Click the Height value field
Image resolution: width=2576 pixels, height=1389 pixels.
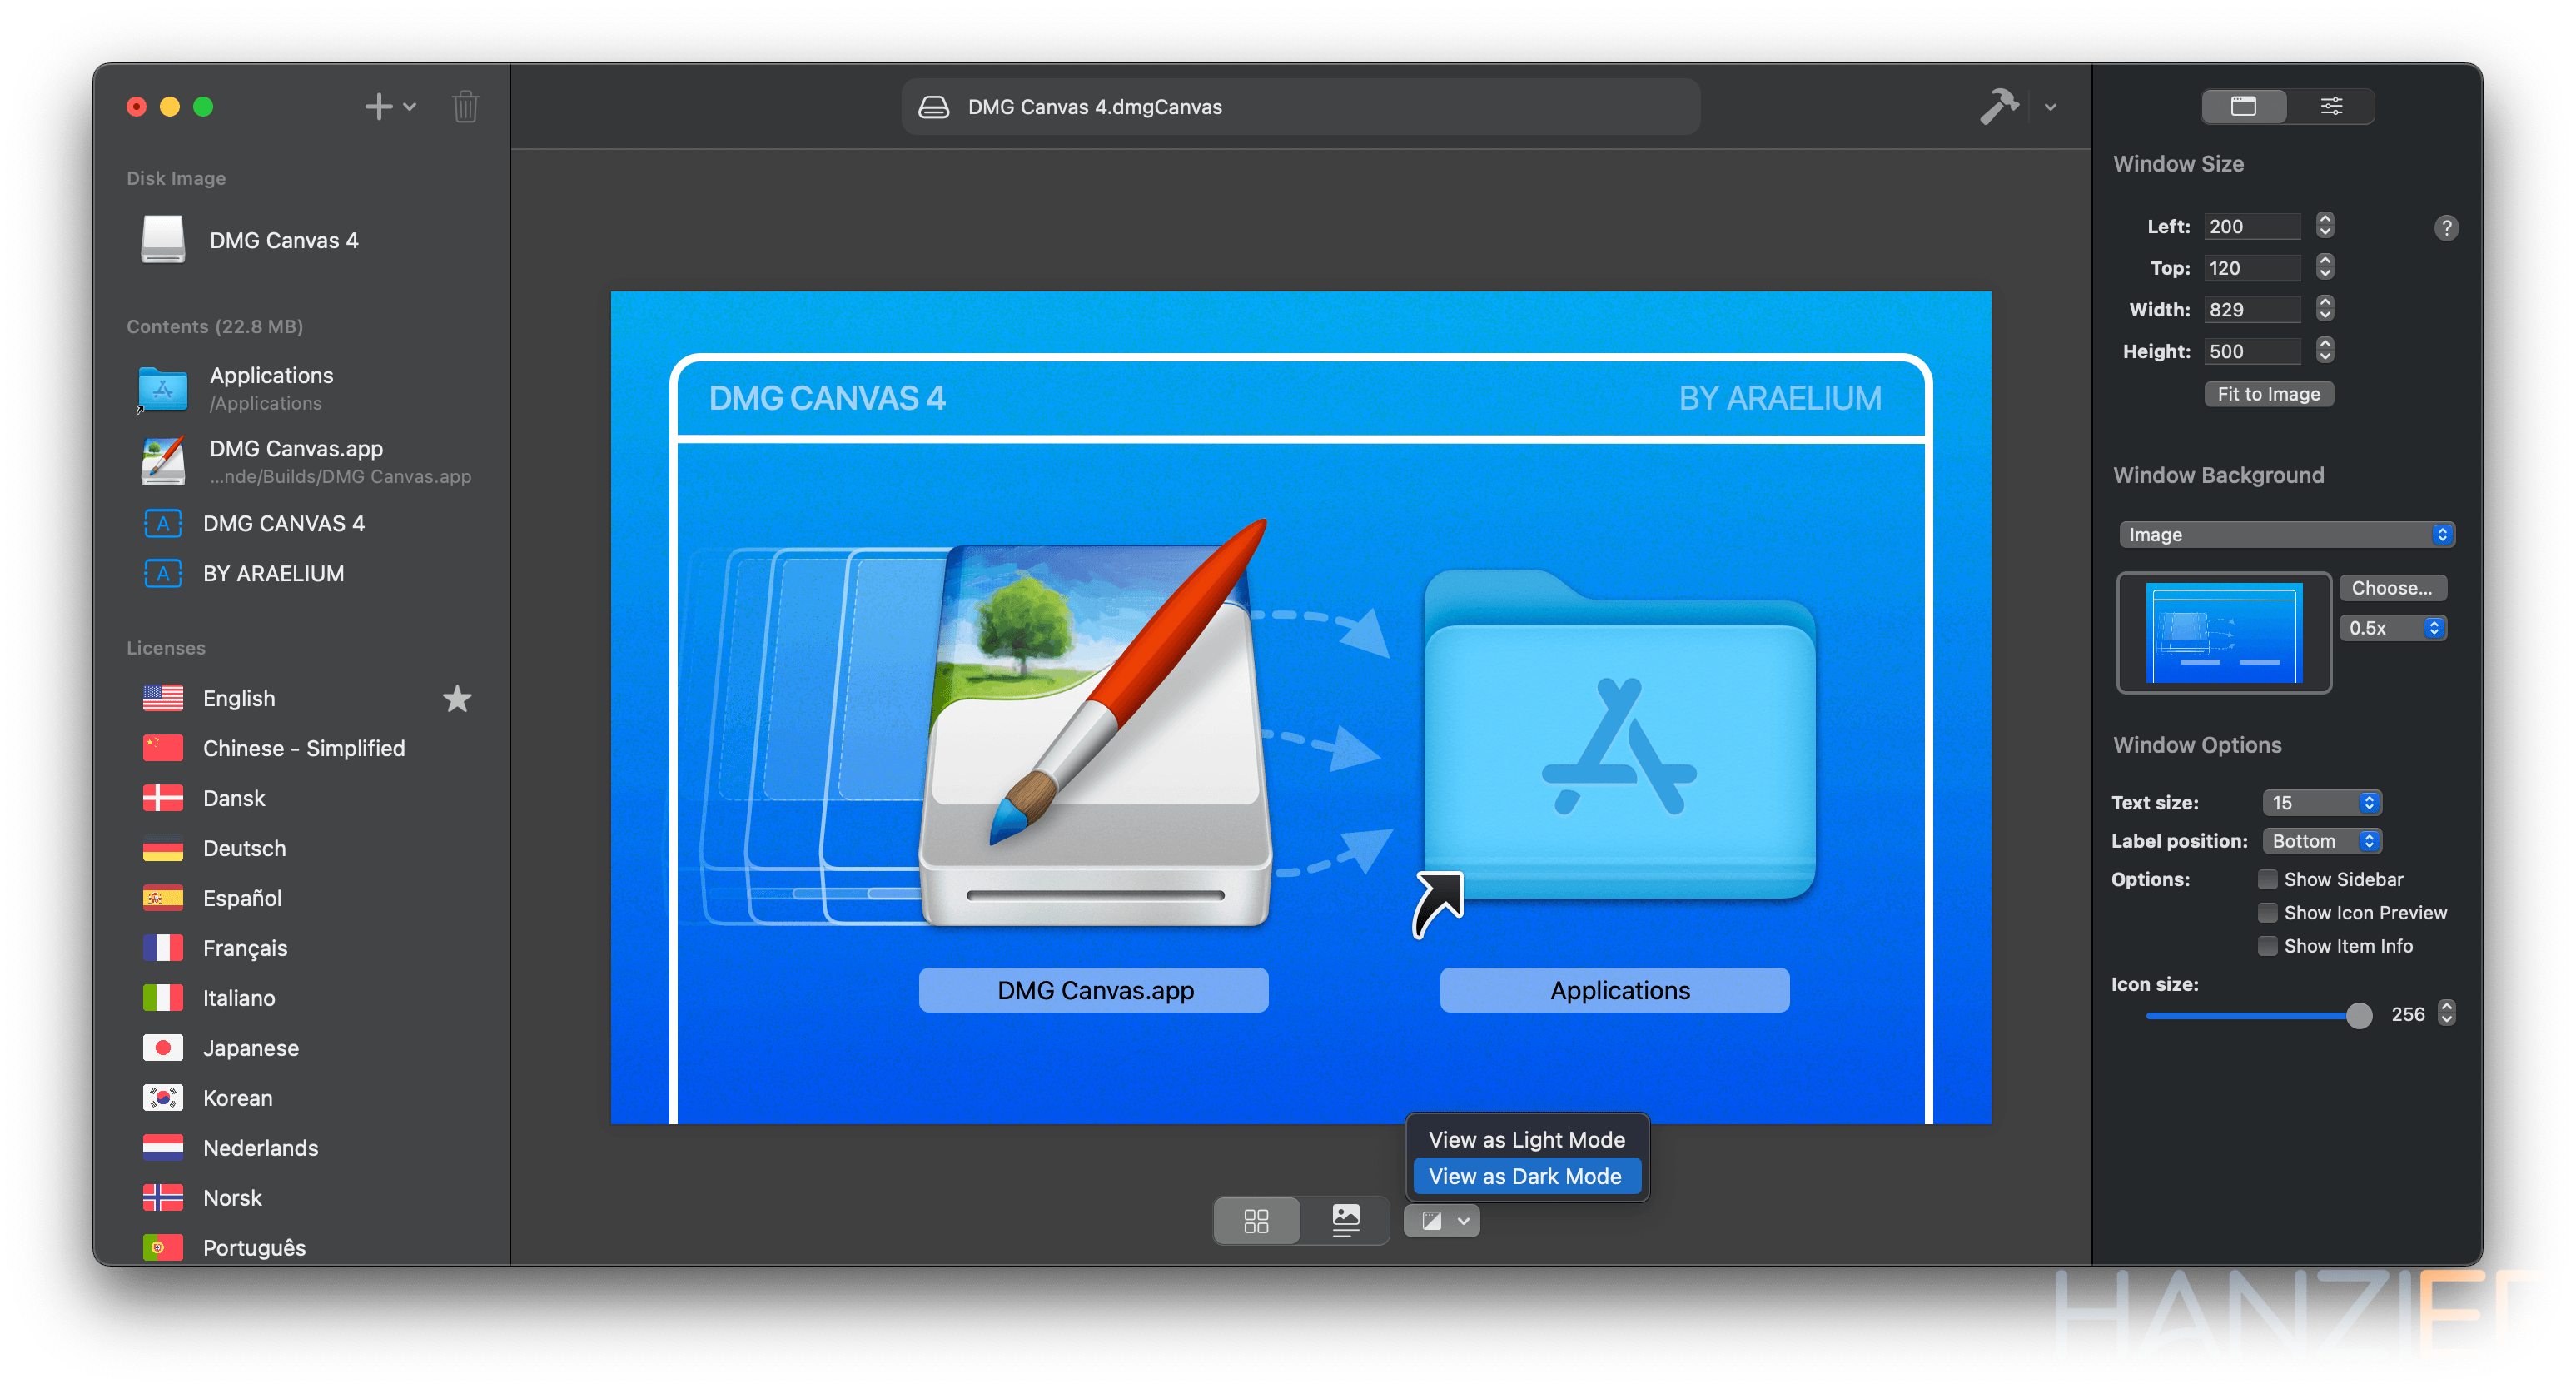[x=2252, y=351]
